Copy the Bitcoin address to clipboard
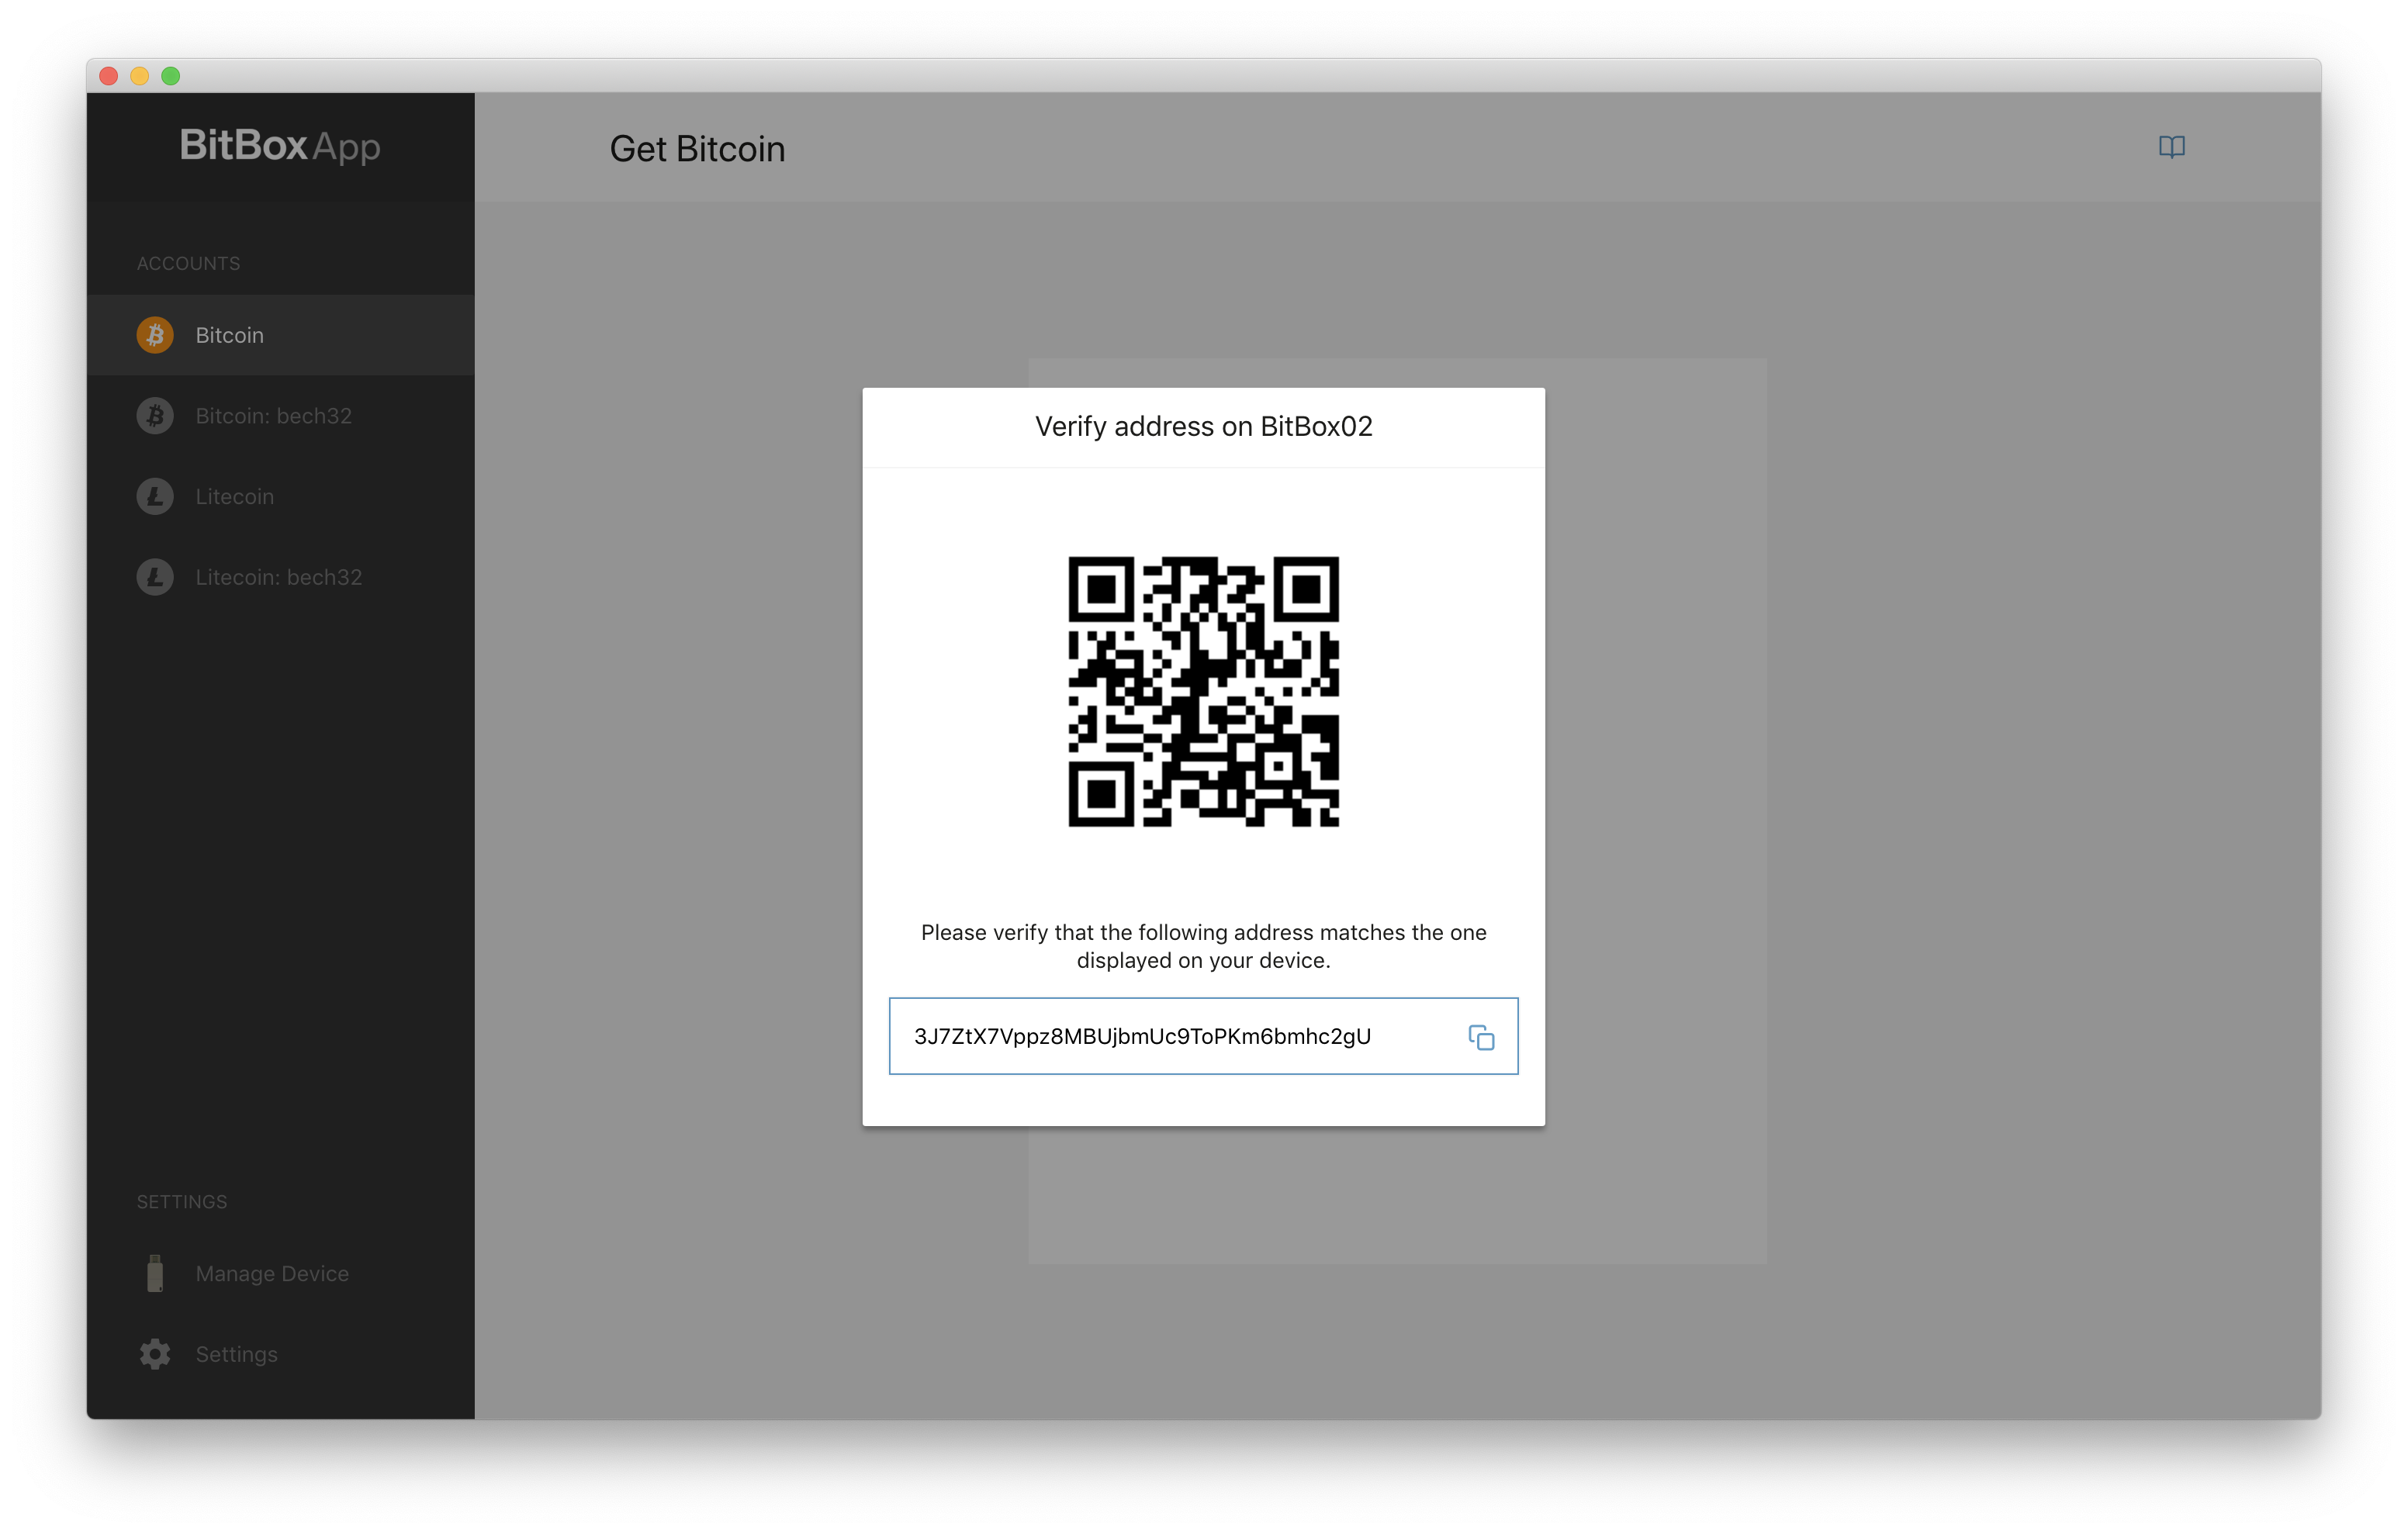The width and height of the screenshot is (2408, 1534). pos(1481,1037)
